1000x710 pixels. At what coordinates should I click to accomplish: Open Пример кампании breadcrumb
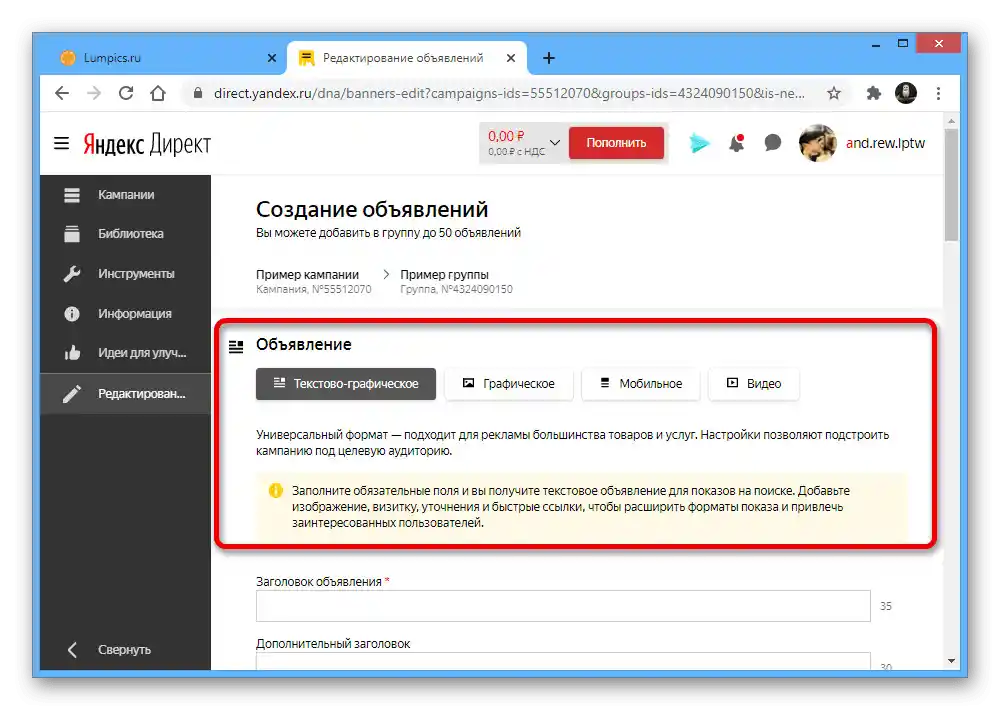click(307, 274)
